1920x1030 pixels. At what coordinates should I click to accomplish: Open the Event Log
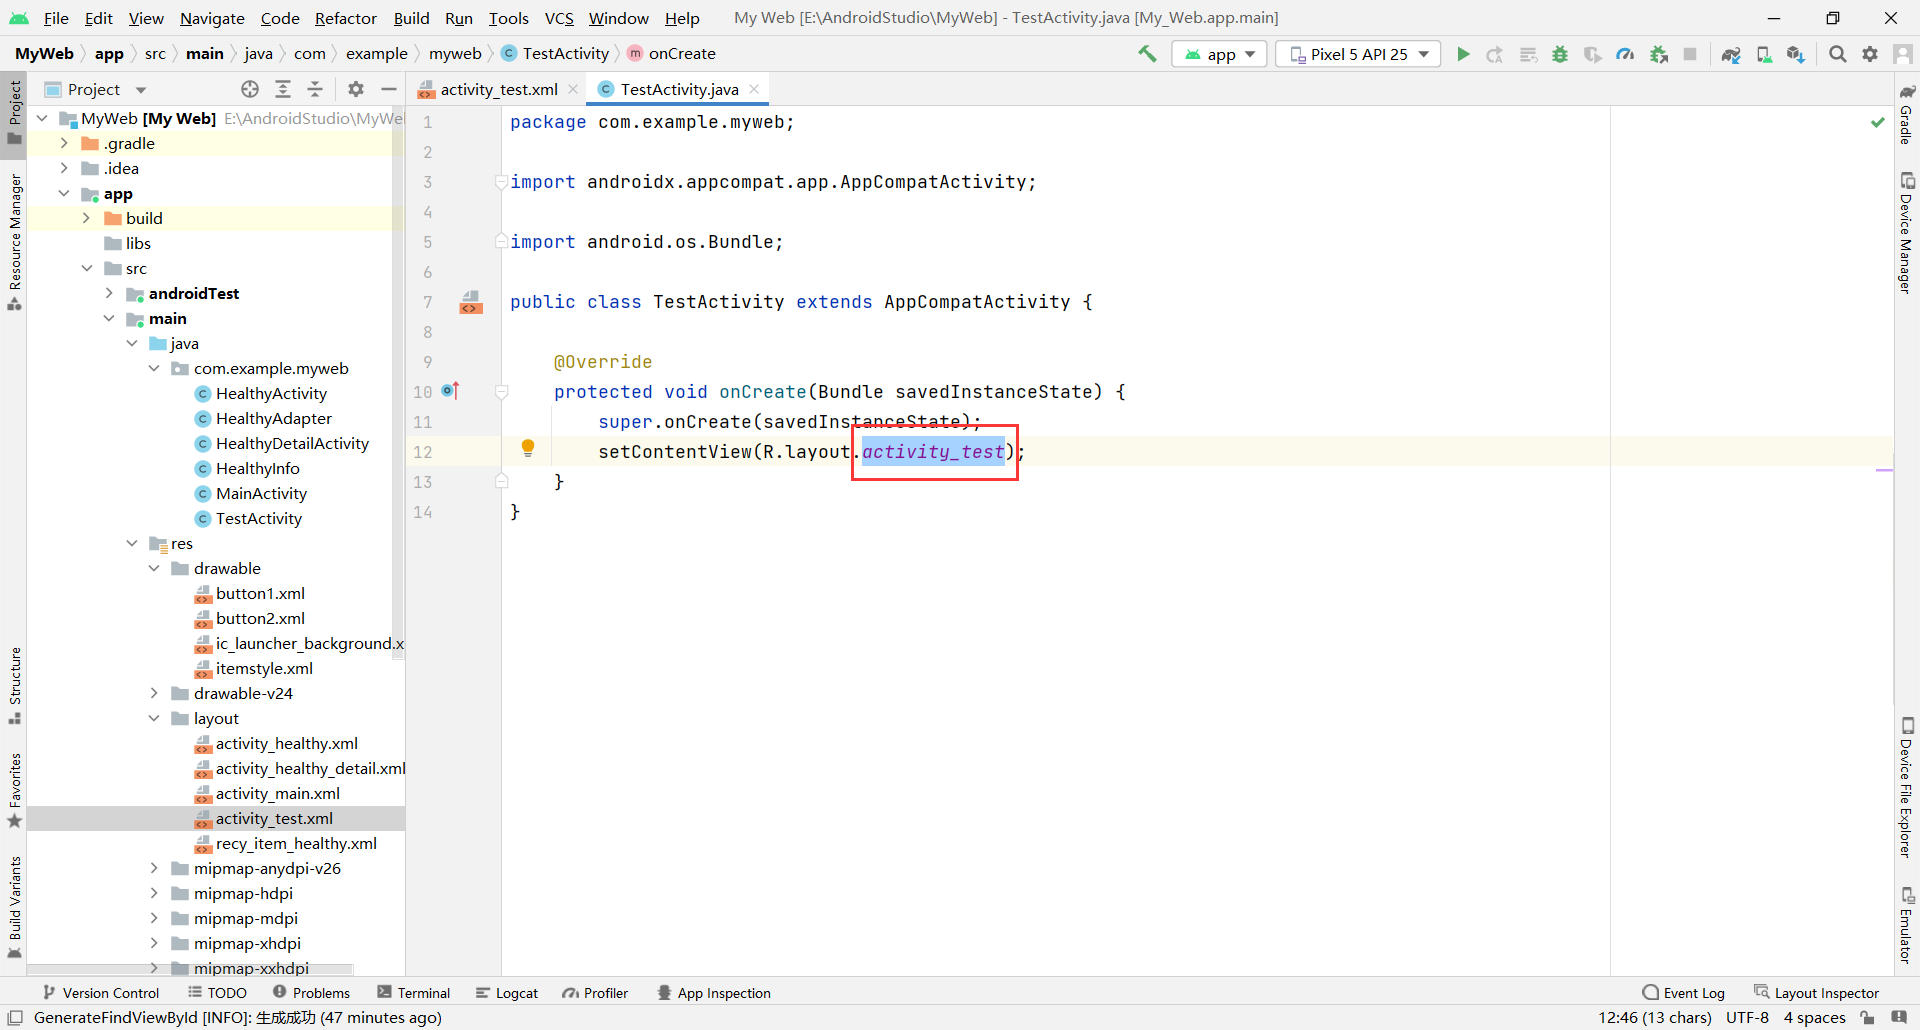tap(1684, 993)
